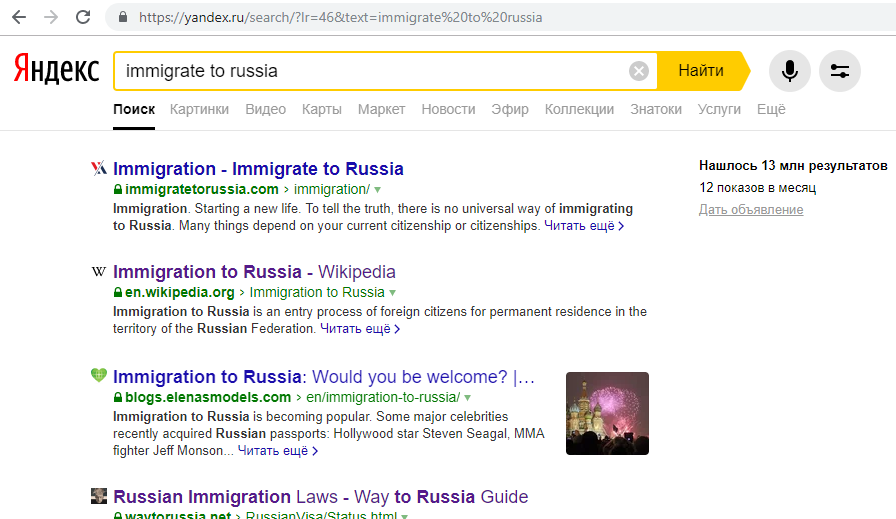
Task: Open the Знатоки tab
Action: (x=656, y=109)
